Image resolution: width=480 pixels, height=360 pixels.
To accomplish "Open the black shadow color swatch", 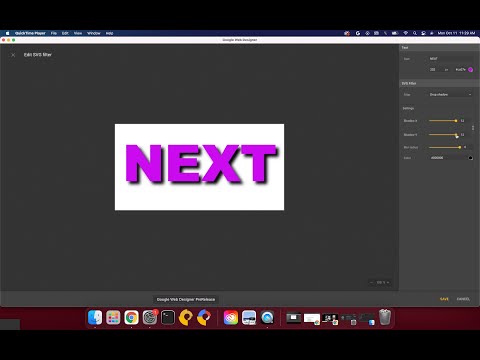I will click(470, 158).
